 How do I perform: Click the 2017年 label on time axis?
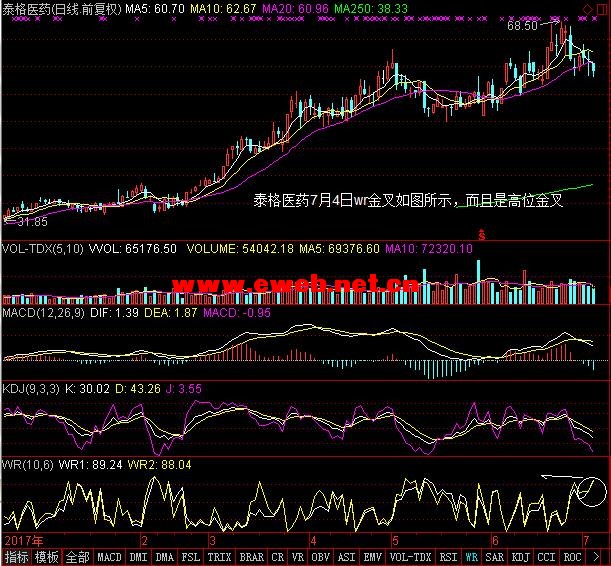tap(24, 541)
